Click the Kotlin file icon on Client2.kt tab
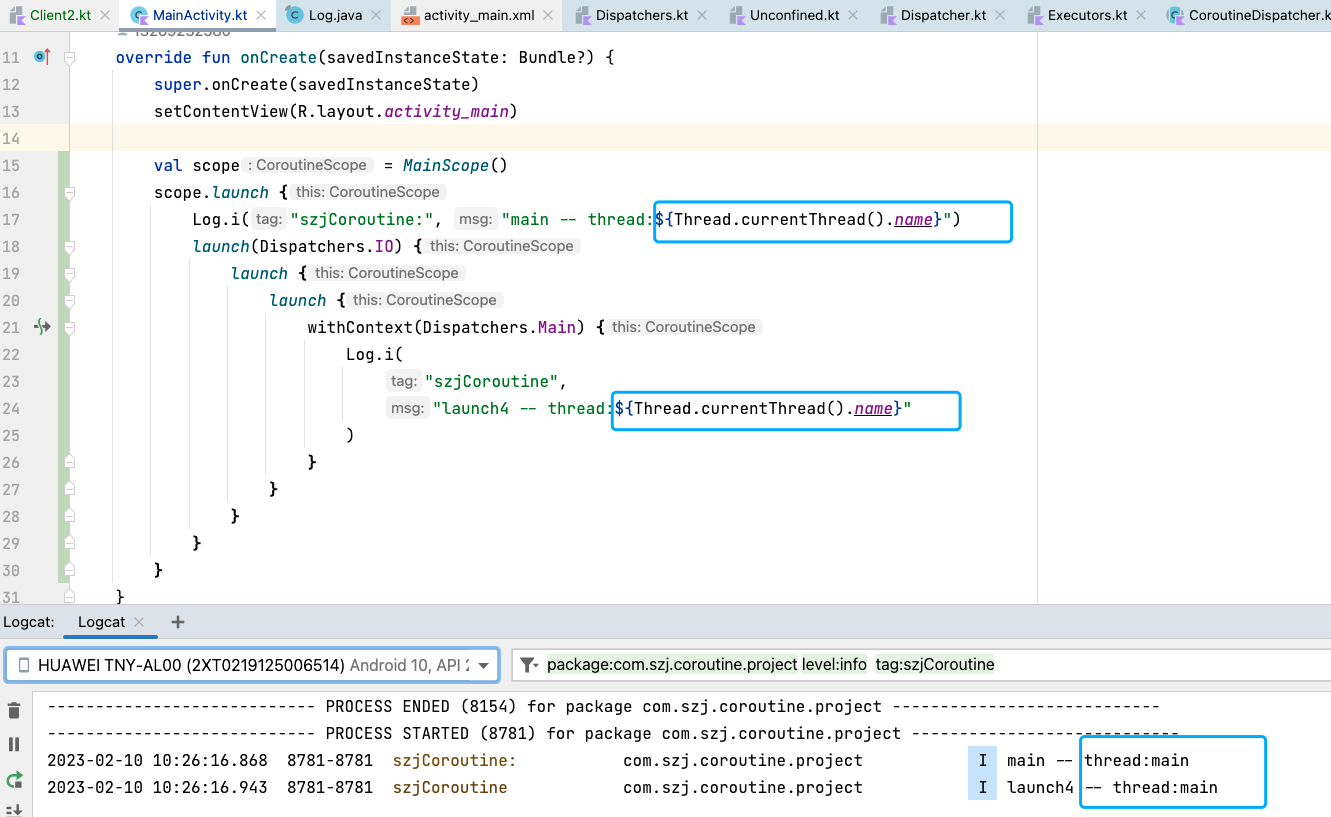 coord(17,15)
